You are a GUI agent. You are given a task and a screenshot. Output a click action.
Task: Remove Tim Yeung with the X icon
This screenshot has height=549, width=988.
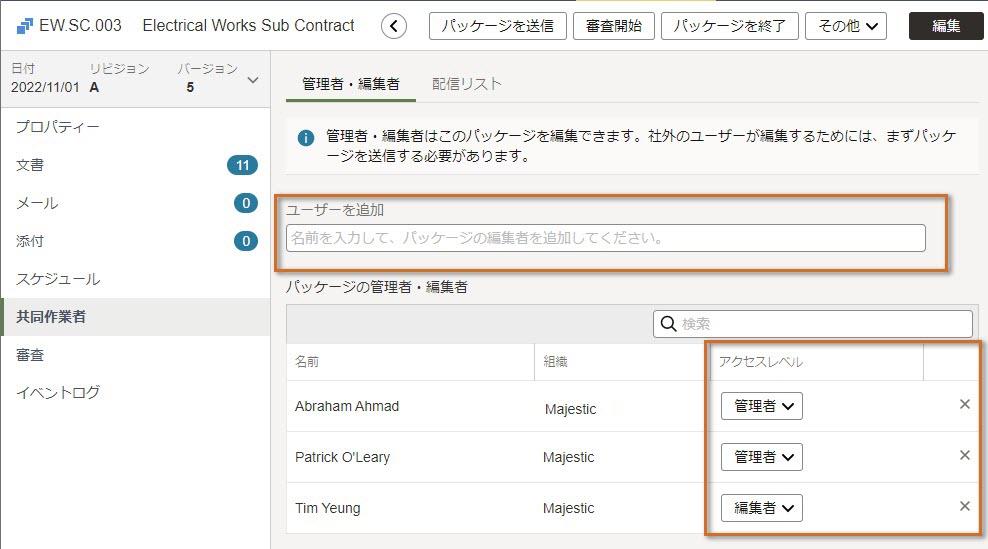pos(965,506)
